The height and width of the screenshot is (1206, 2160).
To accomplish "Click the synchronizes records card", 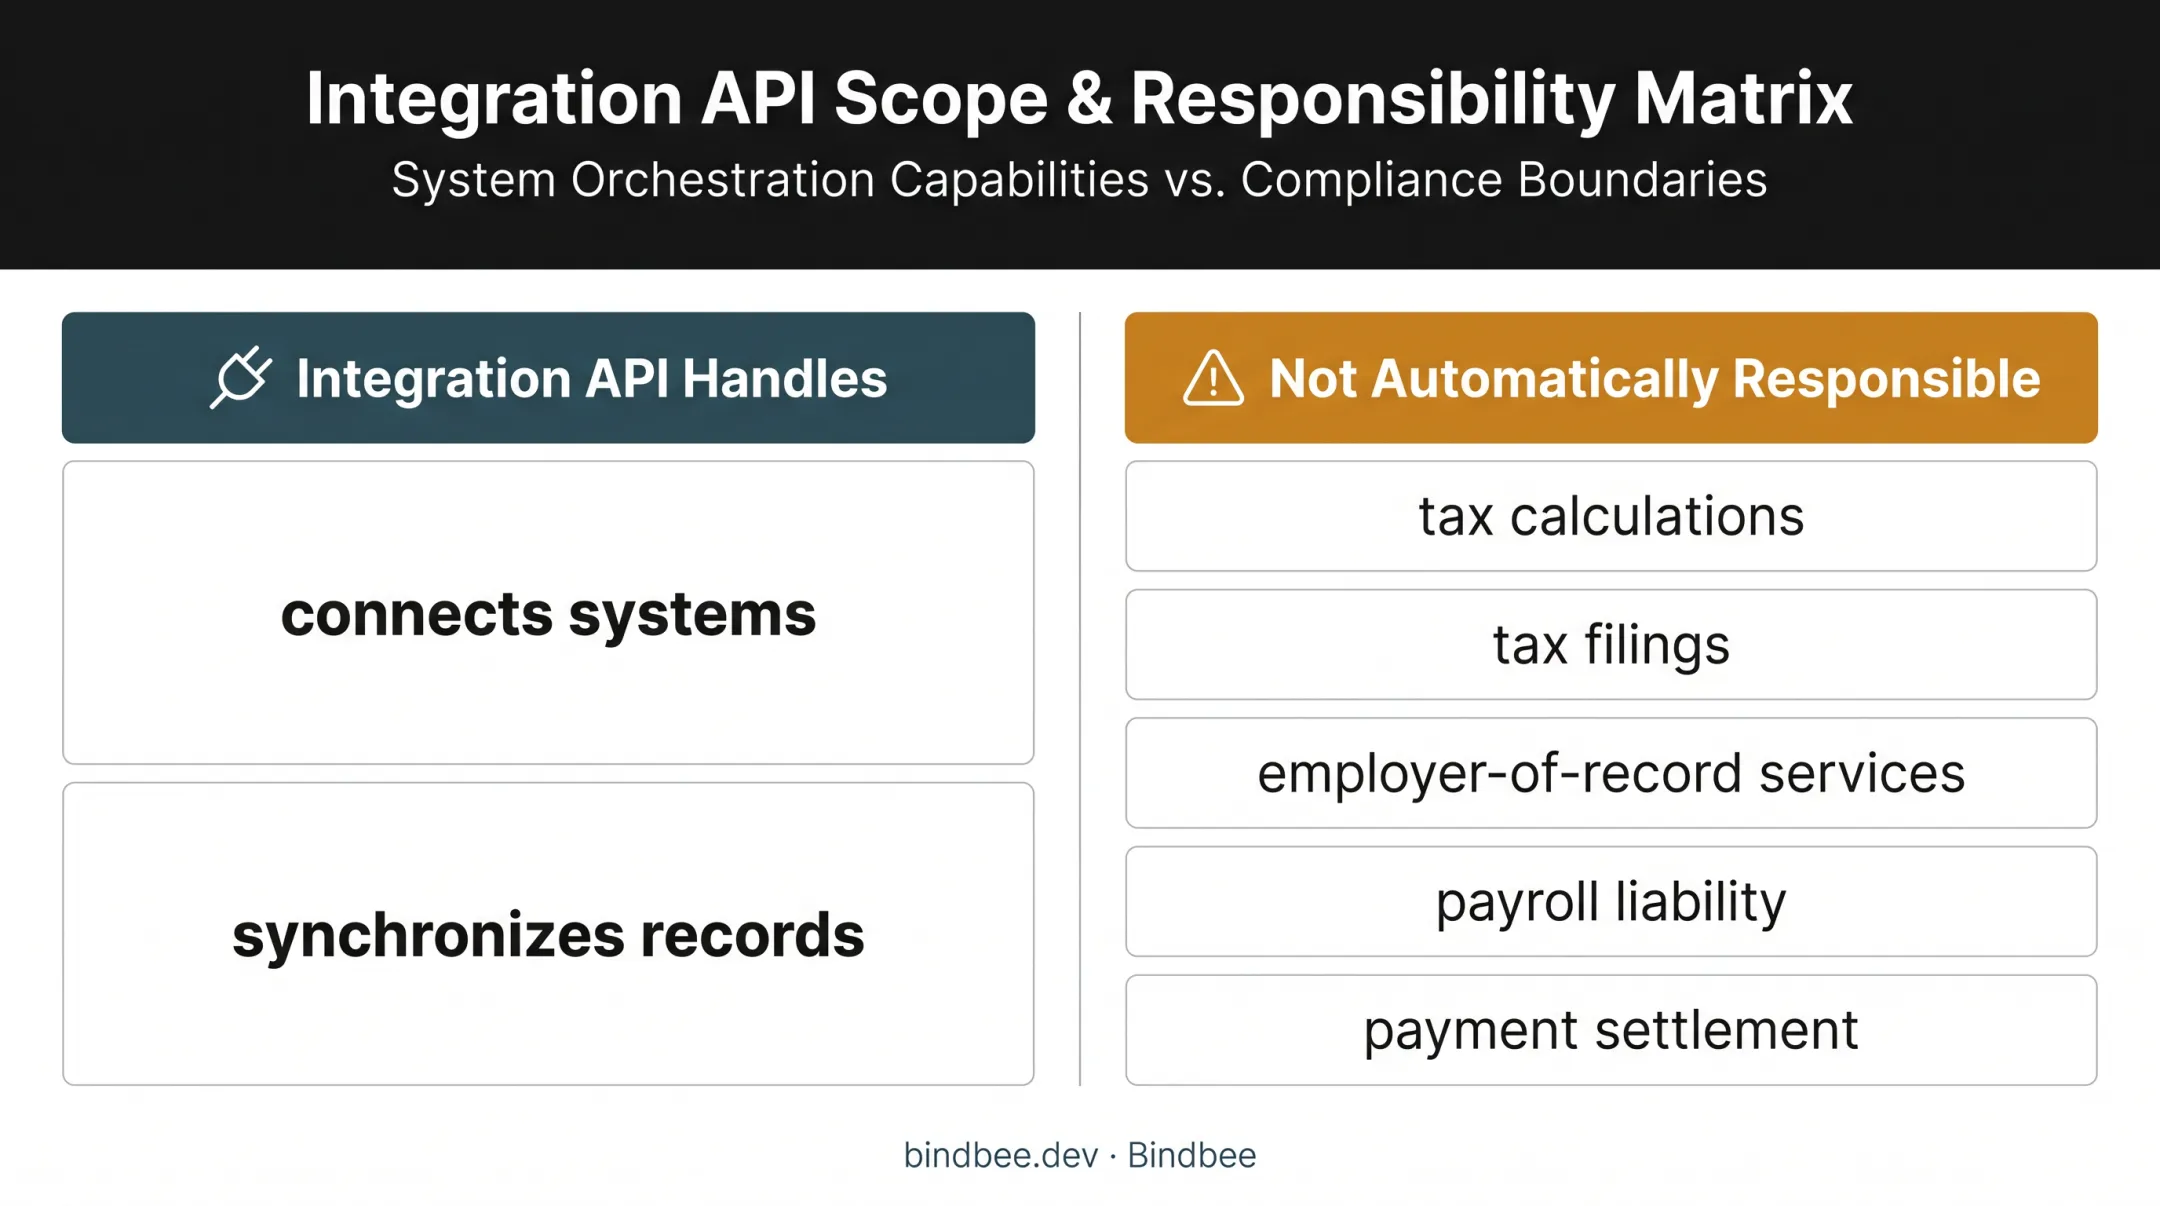I will tap(548, 934).
